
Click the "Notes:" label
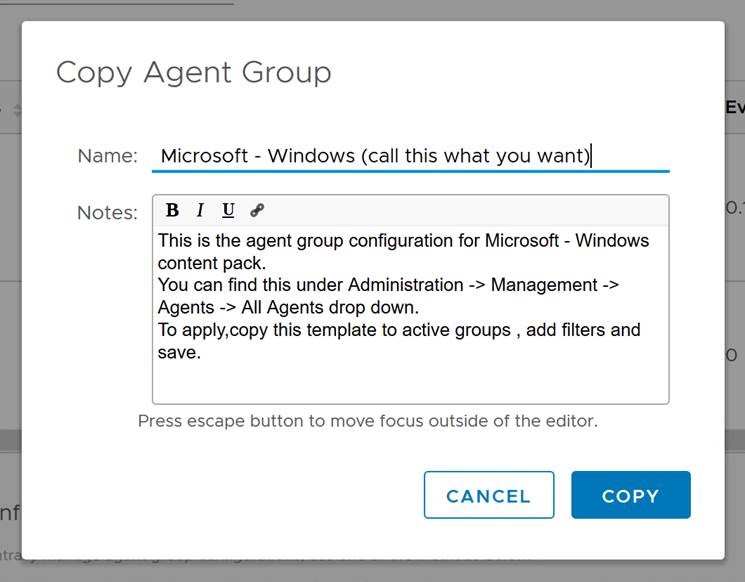[107, 212]
